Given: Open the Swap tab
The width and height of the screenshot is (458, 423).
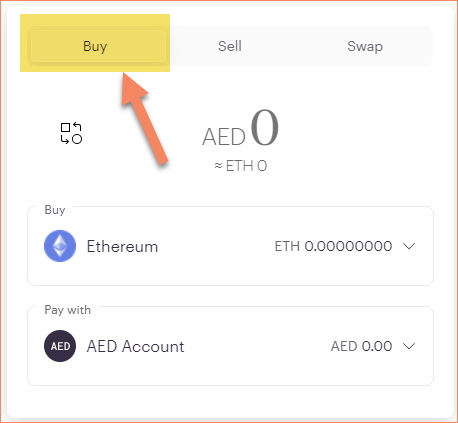Looking at the screenshot, I should coord(365,46).
